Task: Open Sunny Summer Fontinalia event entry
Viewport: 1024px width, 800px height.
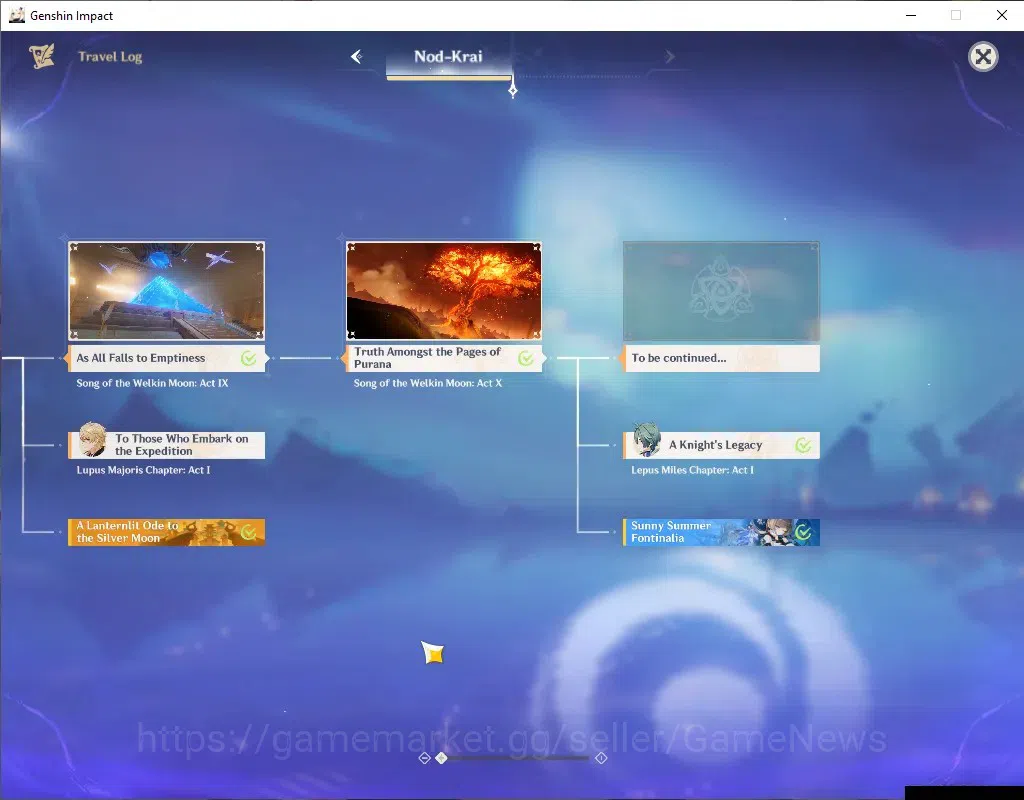Action: (721, 532)
